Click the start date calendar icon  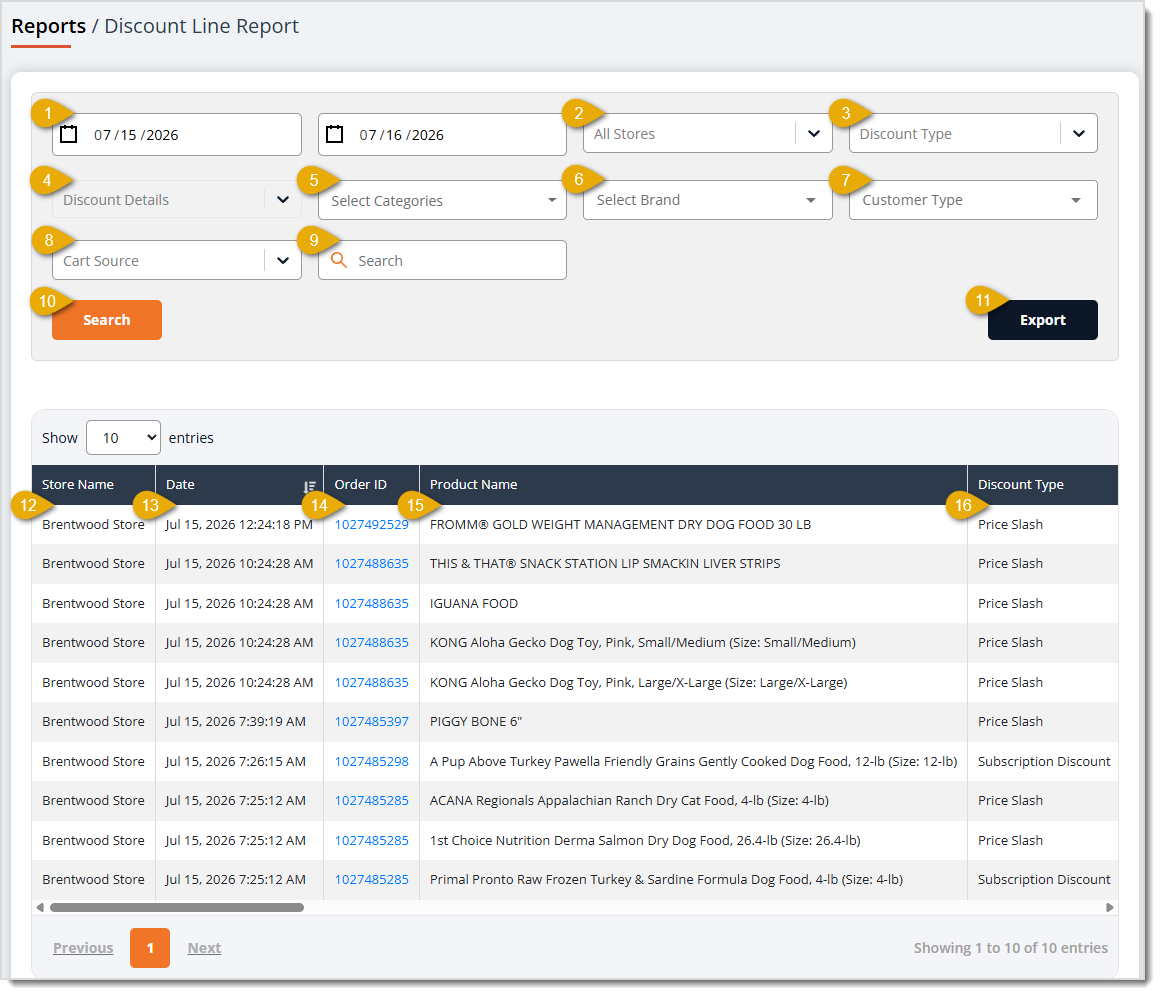[68, 134]
